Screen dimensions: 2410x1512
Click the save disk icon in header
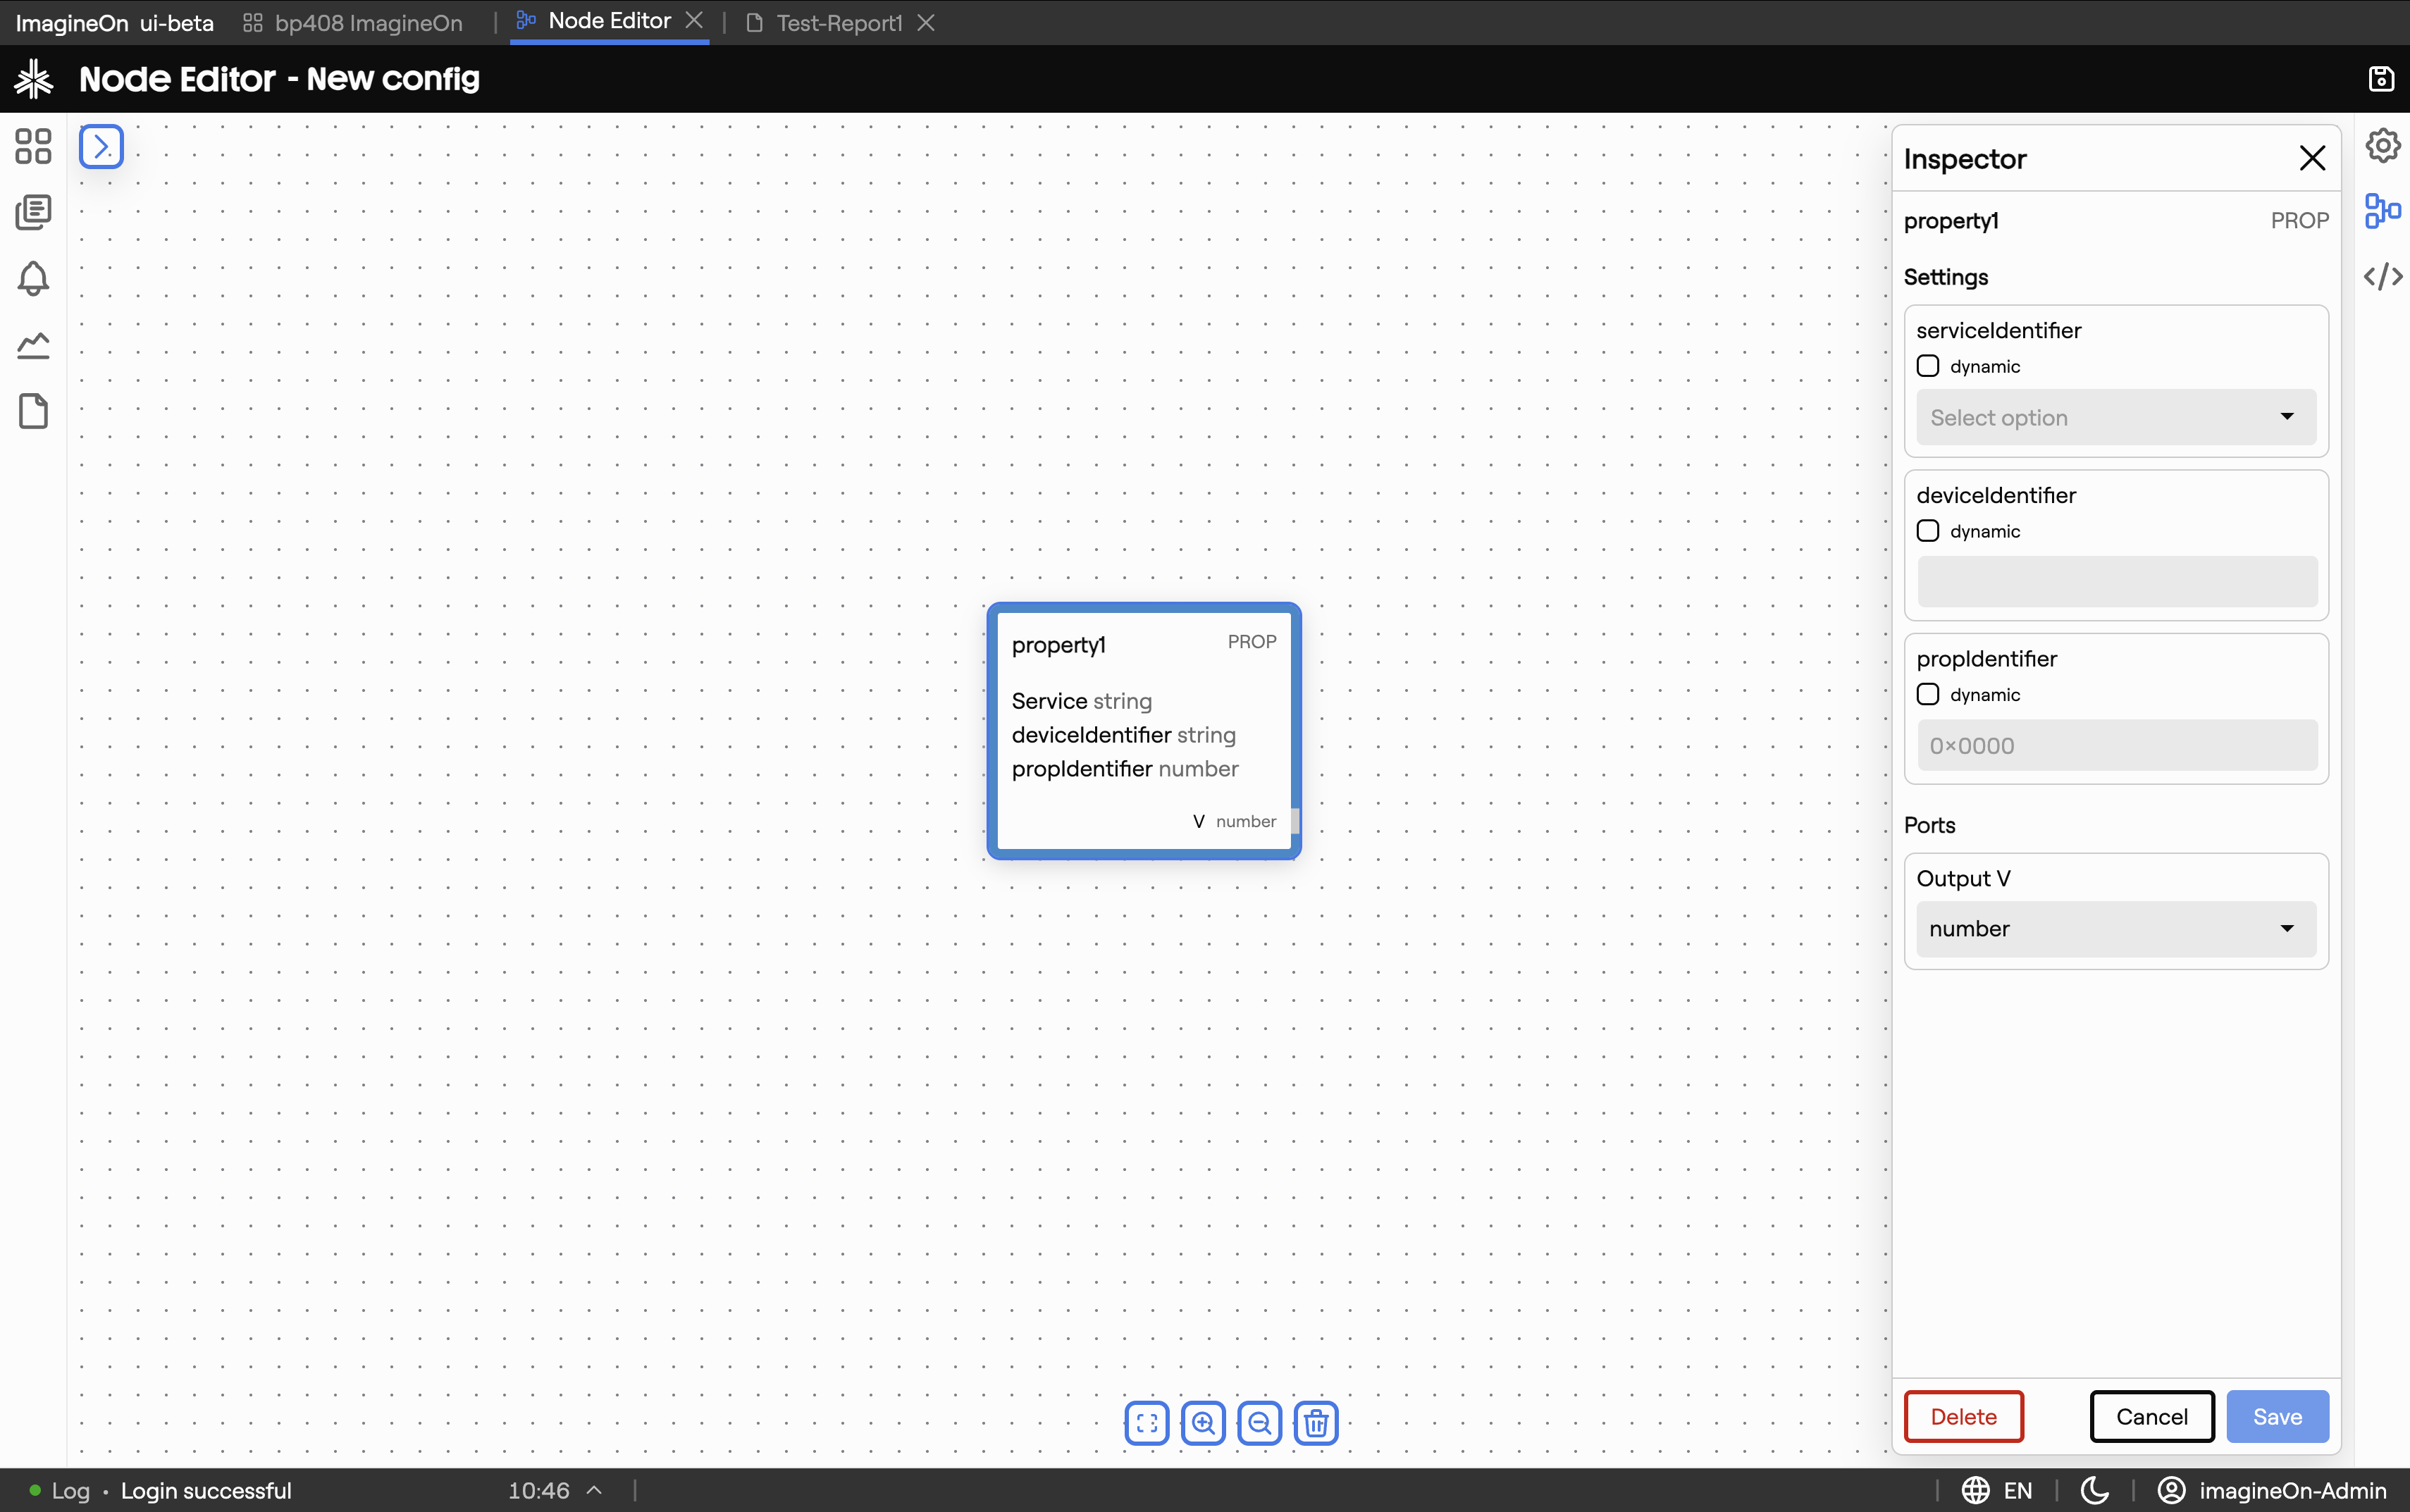click(x=2381, y=78)
